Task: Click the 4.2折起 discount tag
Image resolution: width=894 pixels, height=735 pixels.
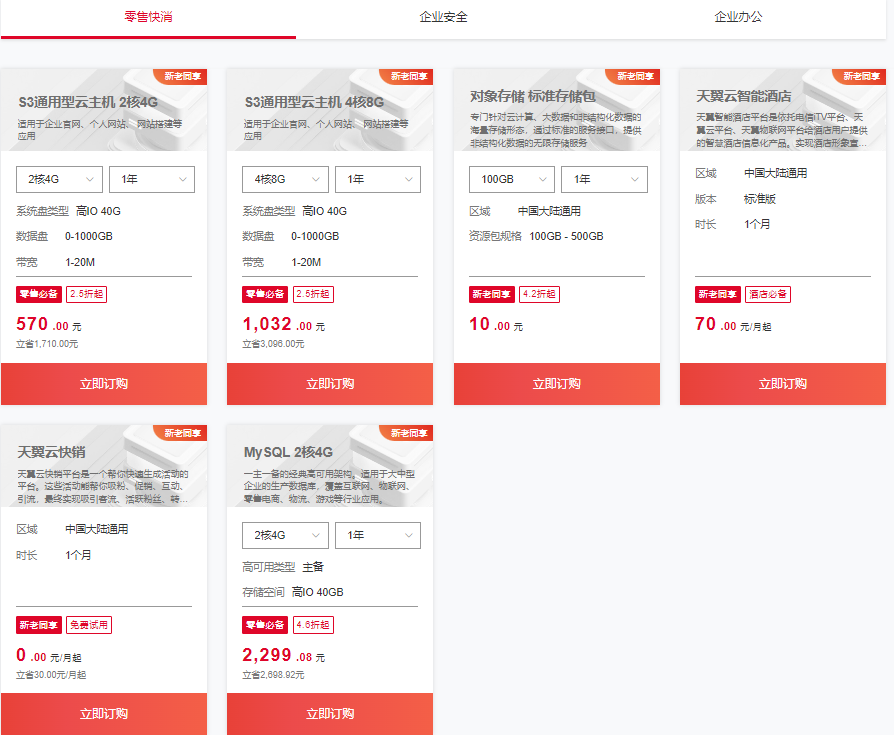Action: (539, 294)
